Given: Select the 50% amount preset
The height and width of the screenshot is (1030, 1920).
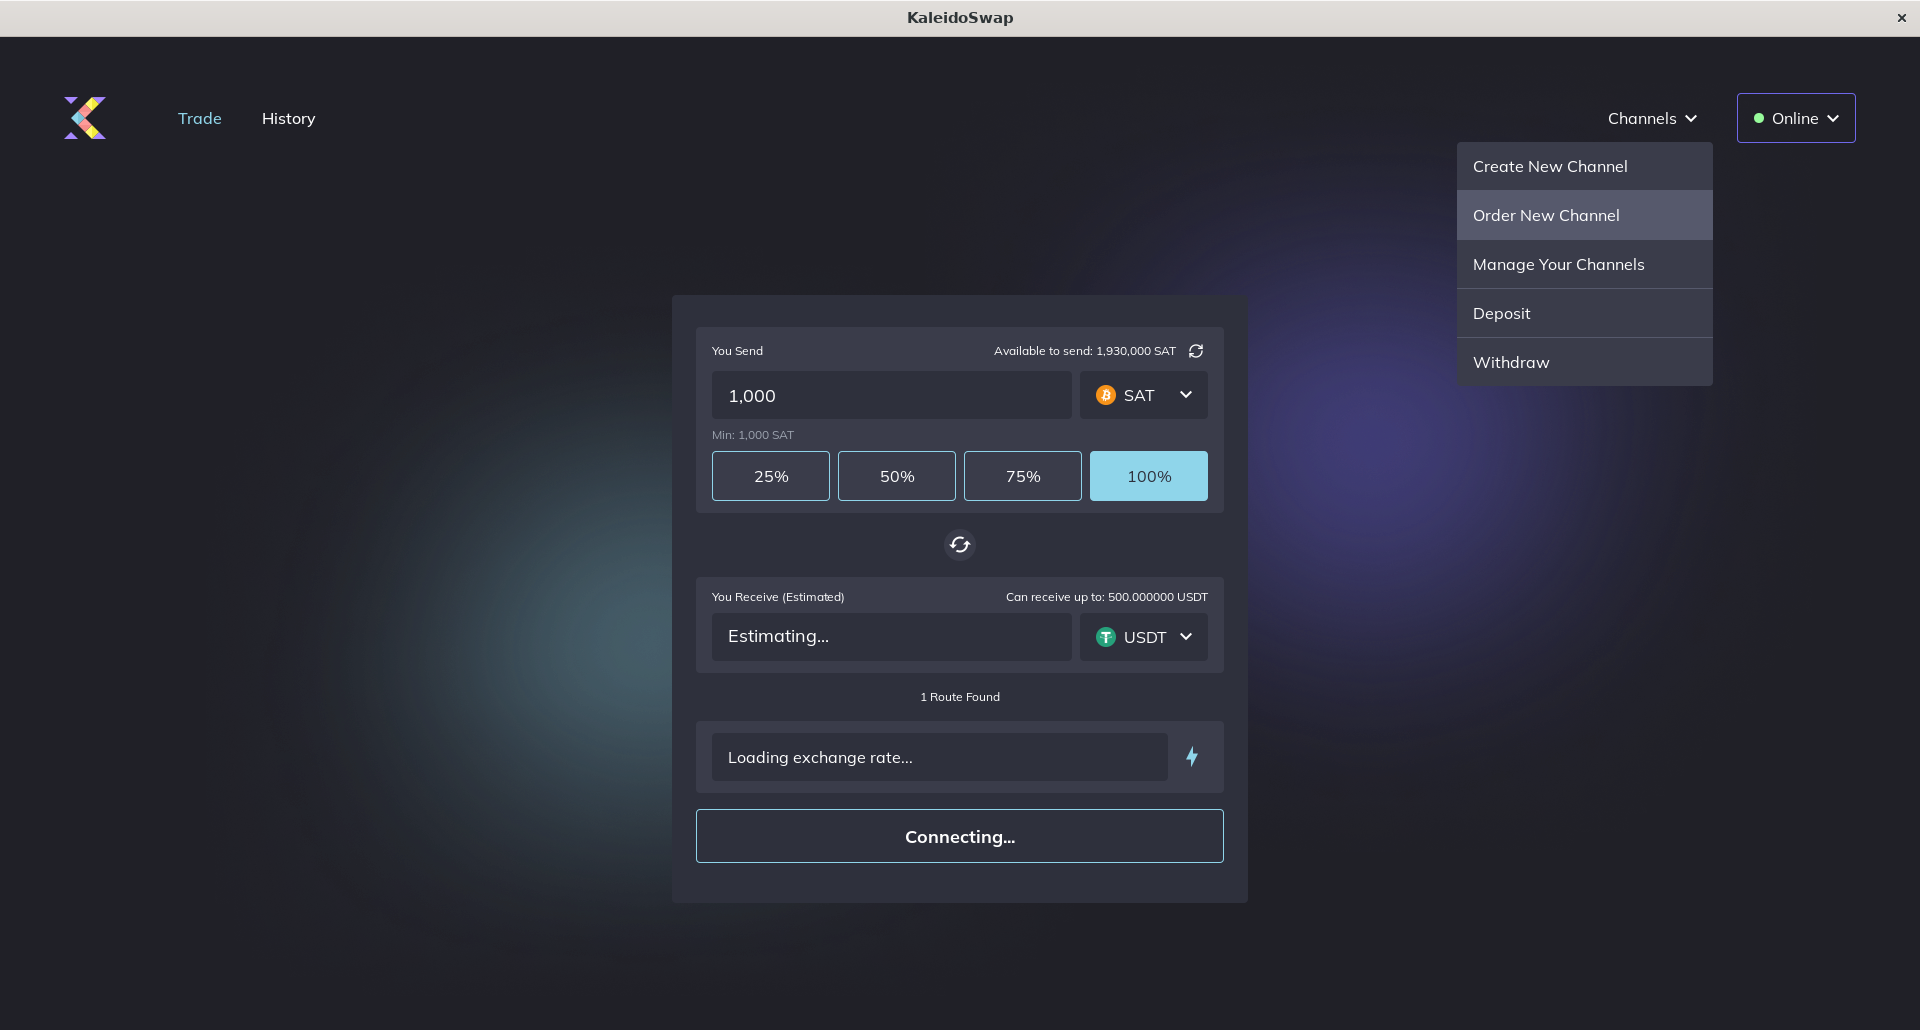Looking at the screenshot, I should pos(897,476).
